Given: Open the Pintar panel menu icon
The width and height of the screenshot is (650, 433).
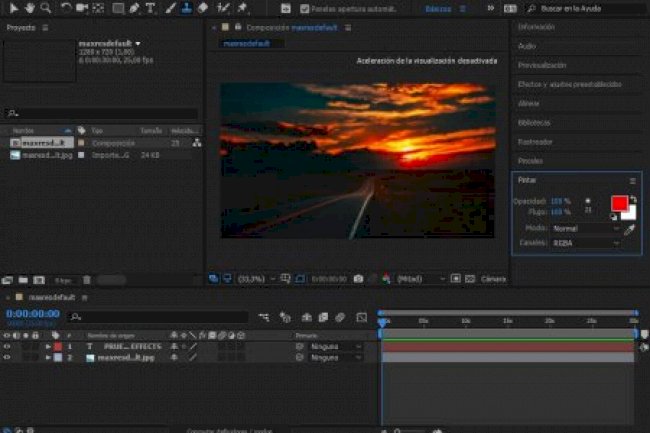Looking at the screenshot, I should click(633, 181).
